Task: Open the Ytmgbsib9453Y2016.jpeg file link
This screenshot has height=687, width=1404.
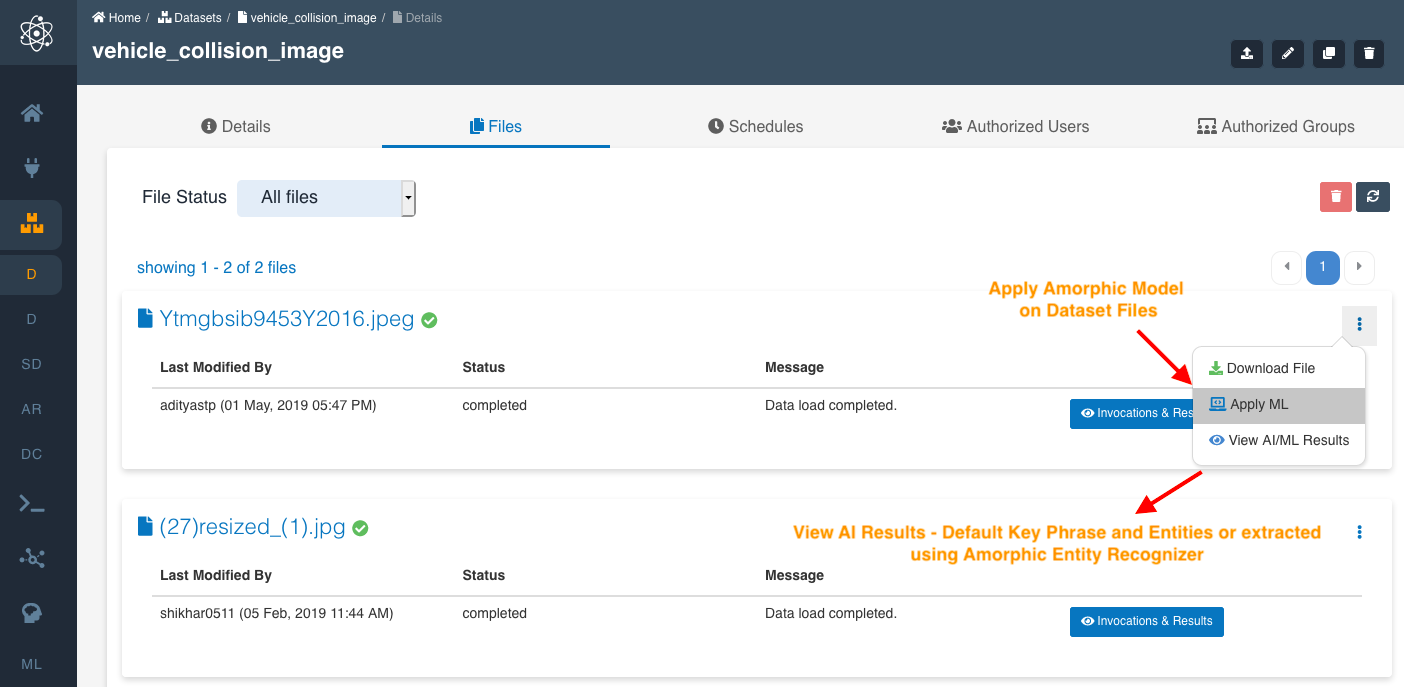Action: click(x=286, y=319)
